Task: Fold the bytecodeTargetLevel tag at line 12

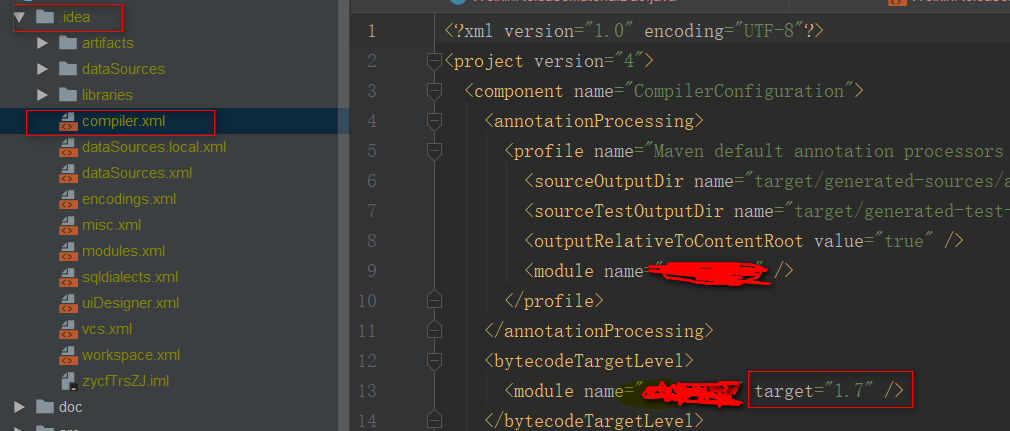Action: tap(434, 360)
